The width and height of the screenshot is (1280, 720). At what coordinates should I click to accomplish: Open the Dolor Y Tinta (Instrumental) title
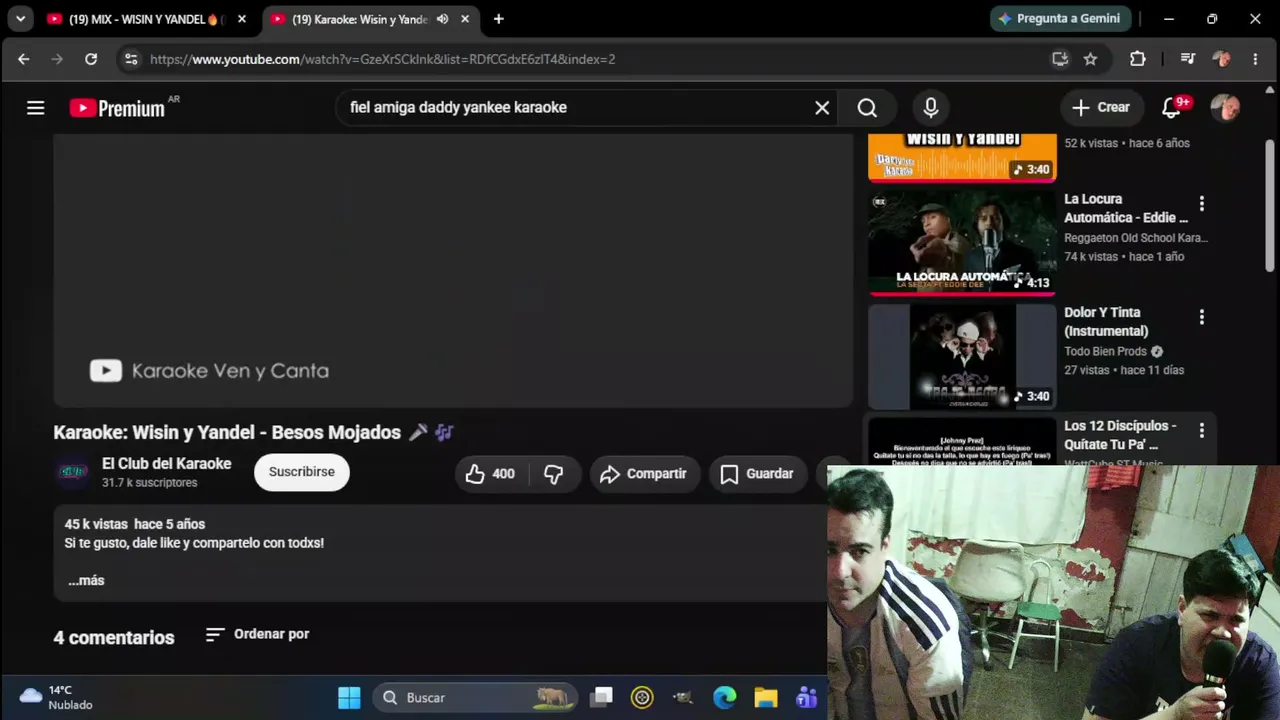[1106, 321]
